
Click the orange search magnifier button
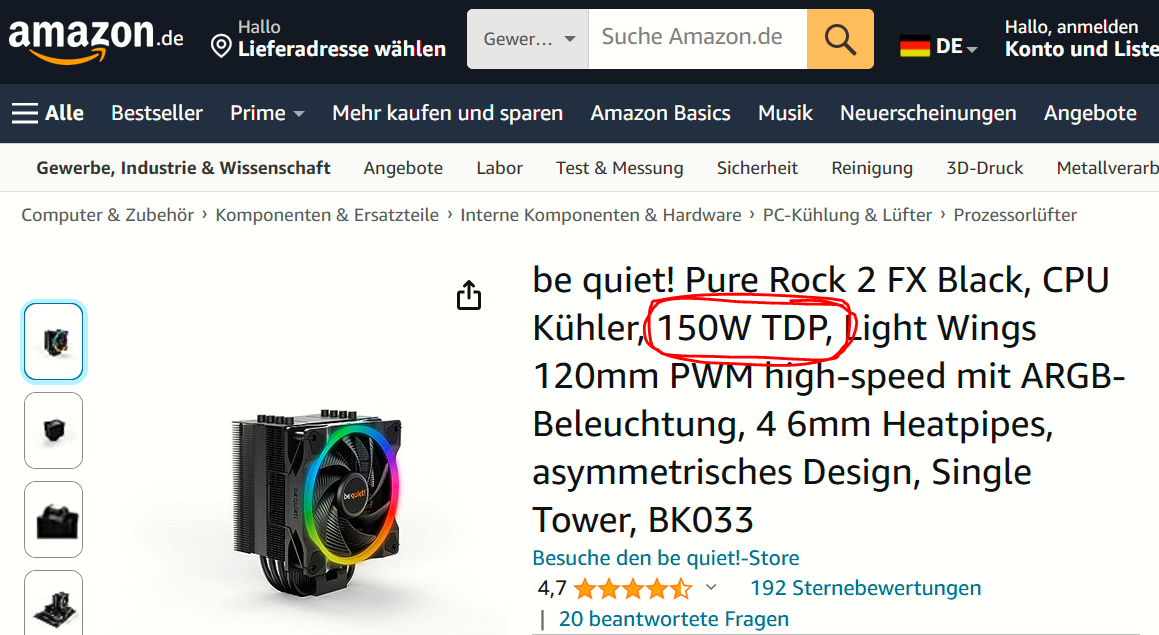[840, 39]
